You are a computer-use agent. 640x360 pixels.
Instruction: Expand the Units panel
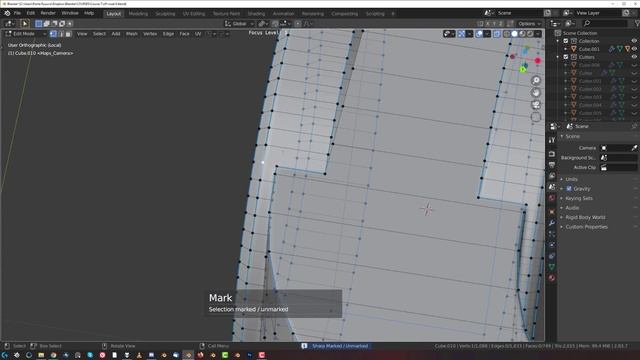point(571,179)
